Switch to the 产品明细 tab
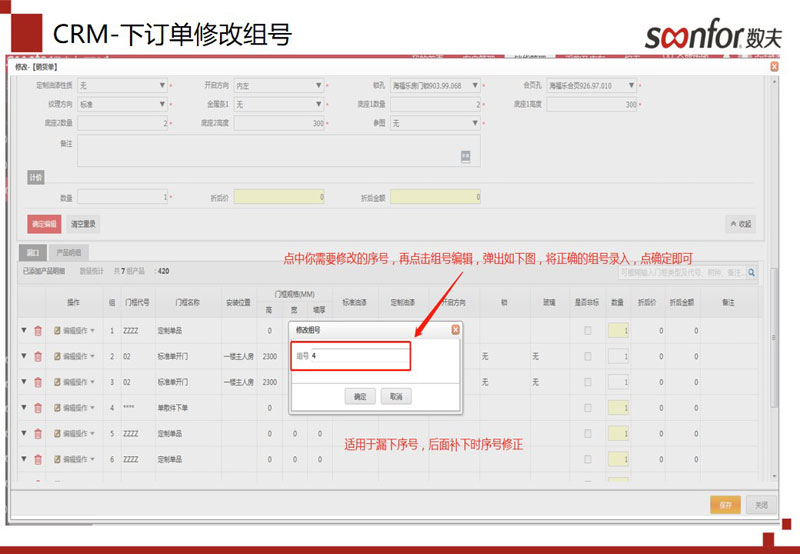The image size is (800, 554). [69, 252]
